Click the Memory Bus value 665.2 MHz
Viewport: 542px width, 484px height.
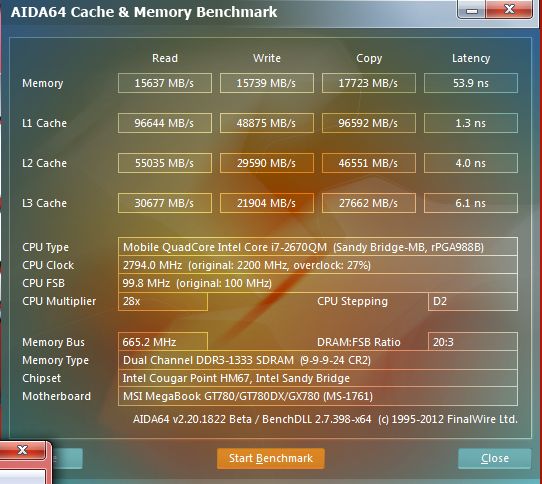[162, 342]
